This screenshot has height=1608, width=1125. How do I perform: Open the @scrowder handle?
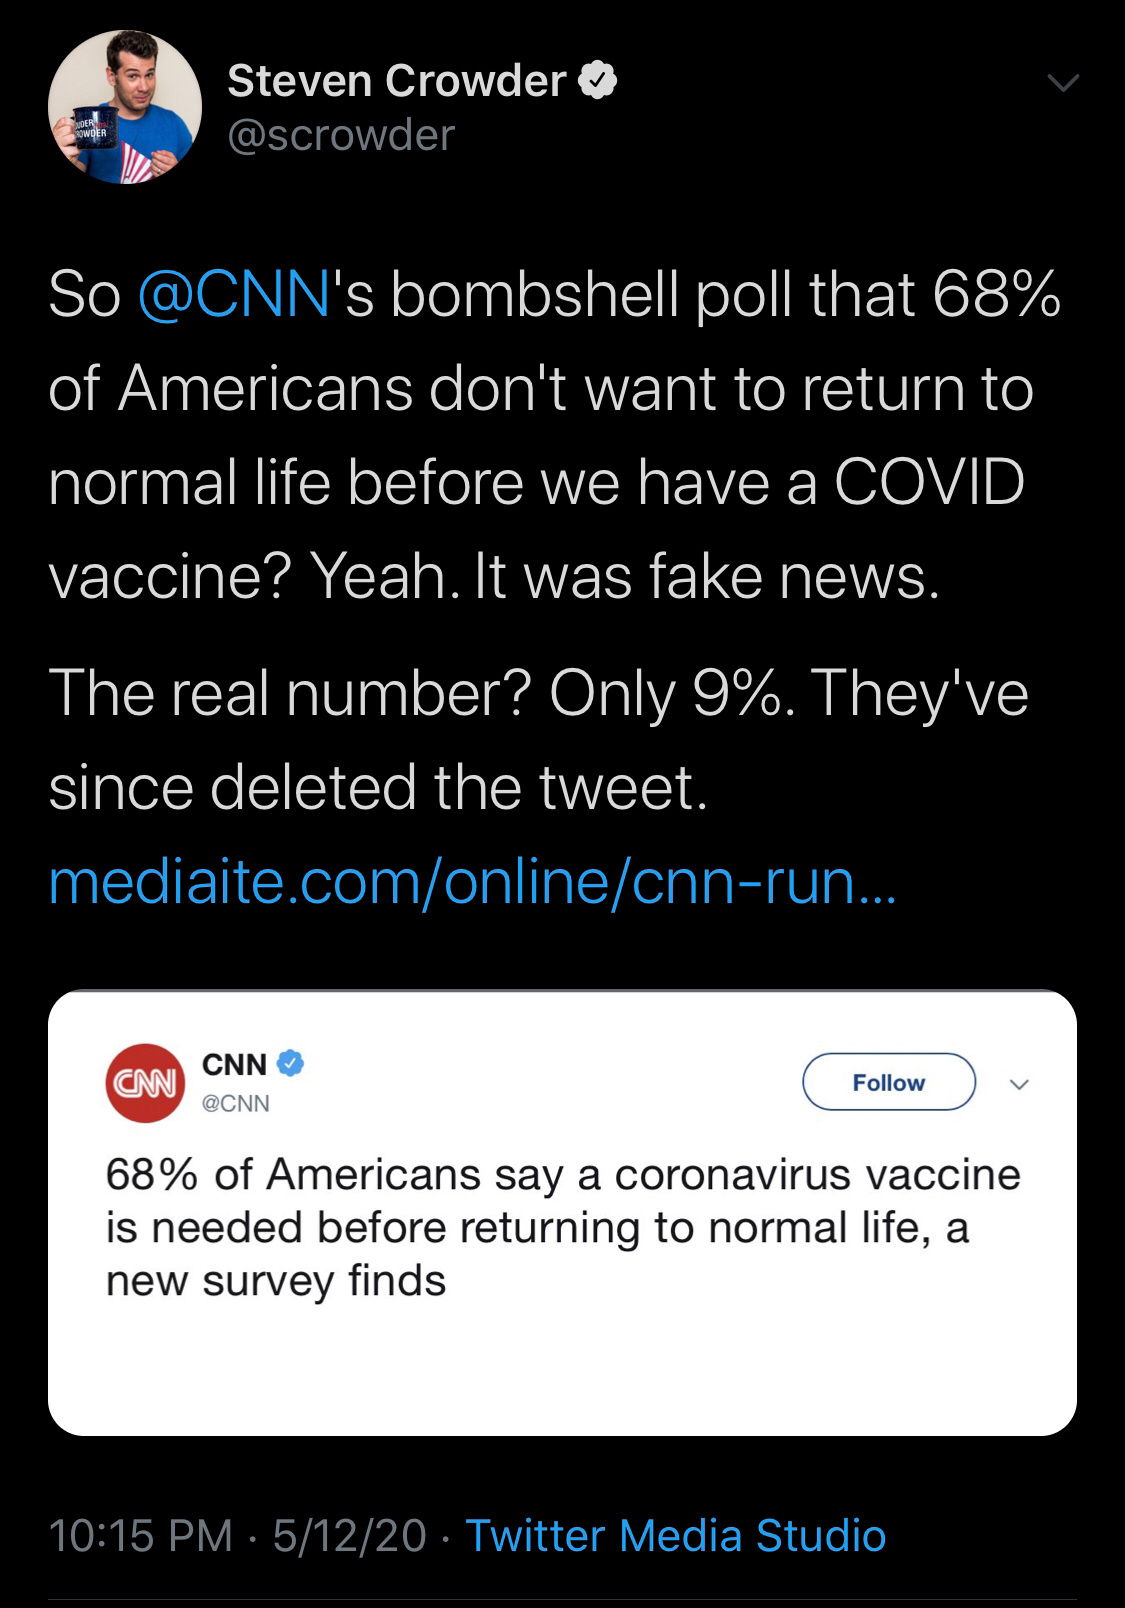[x=341, y=135]
